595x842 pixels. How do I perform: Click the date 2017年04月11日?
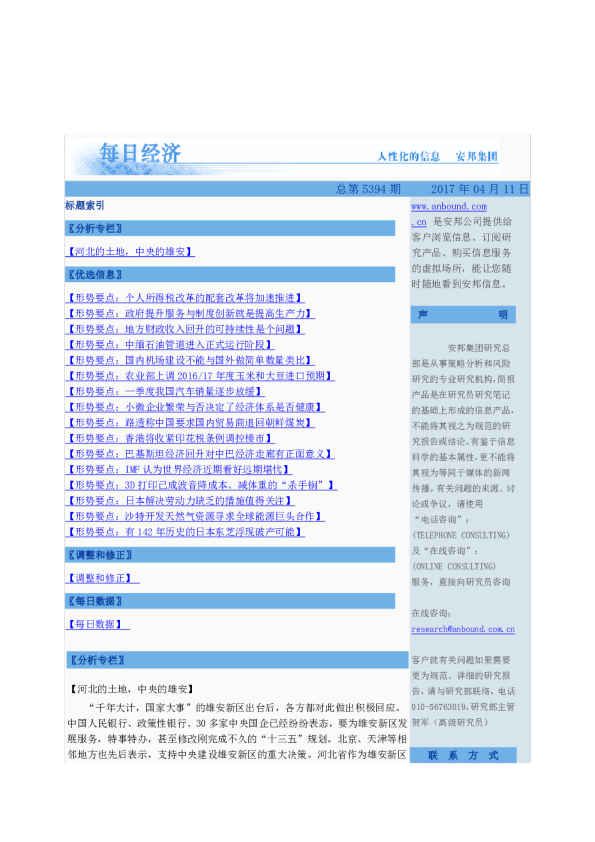point(480,189)
